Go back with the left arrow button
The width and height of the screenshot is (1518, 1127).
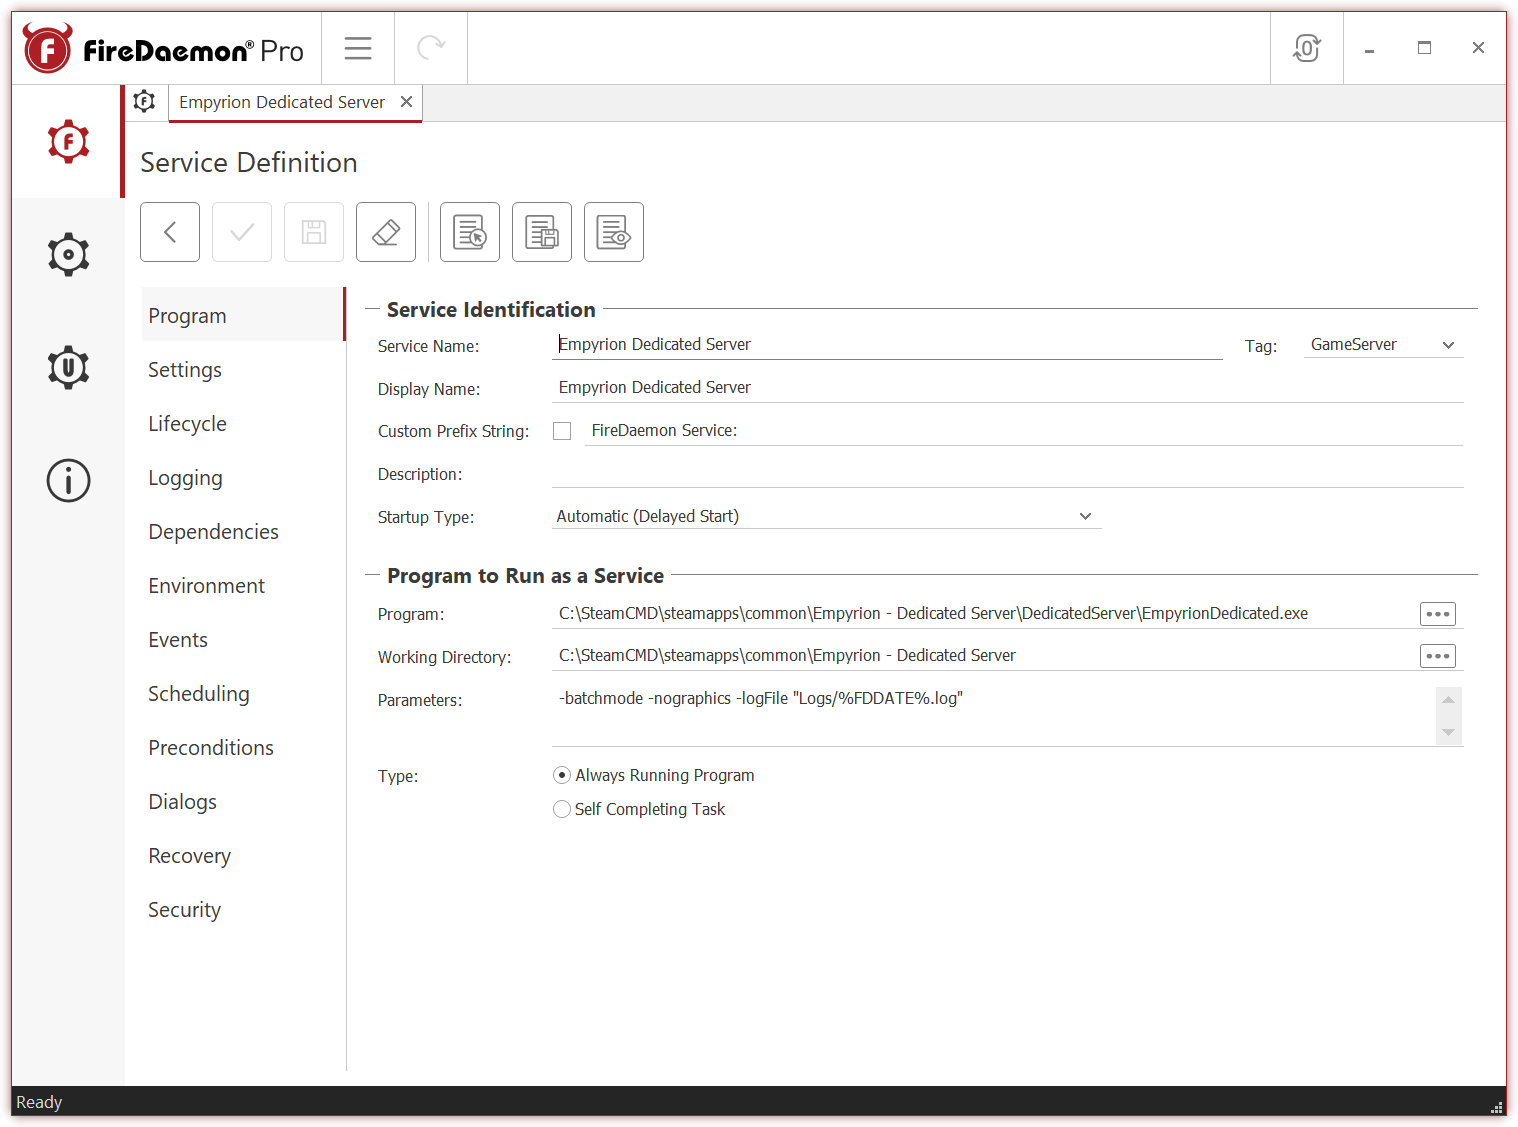[x=170, y=232]
